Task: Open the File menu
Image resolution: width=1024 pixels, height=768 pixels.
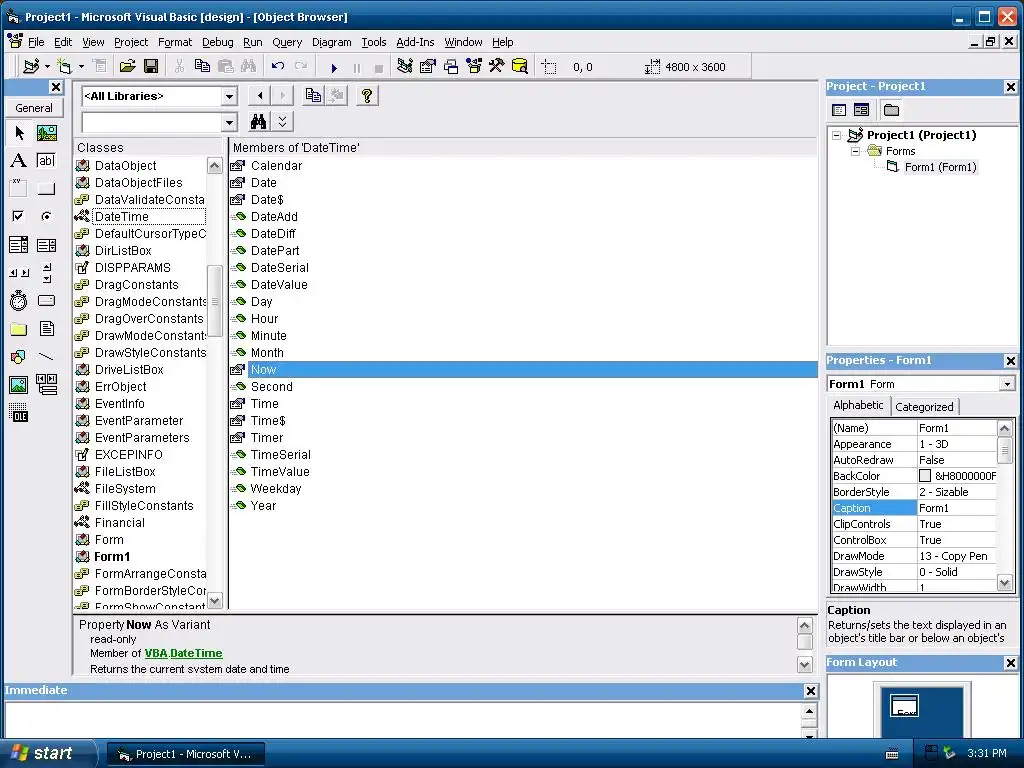Action: [x=36, y=42]
